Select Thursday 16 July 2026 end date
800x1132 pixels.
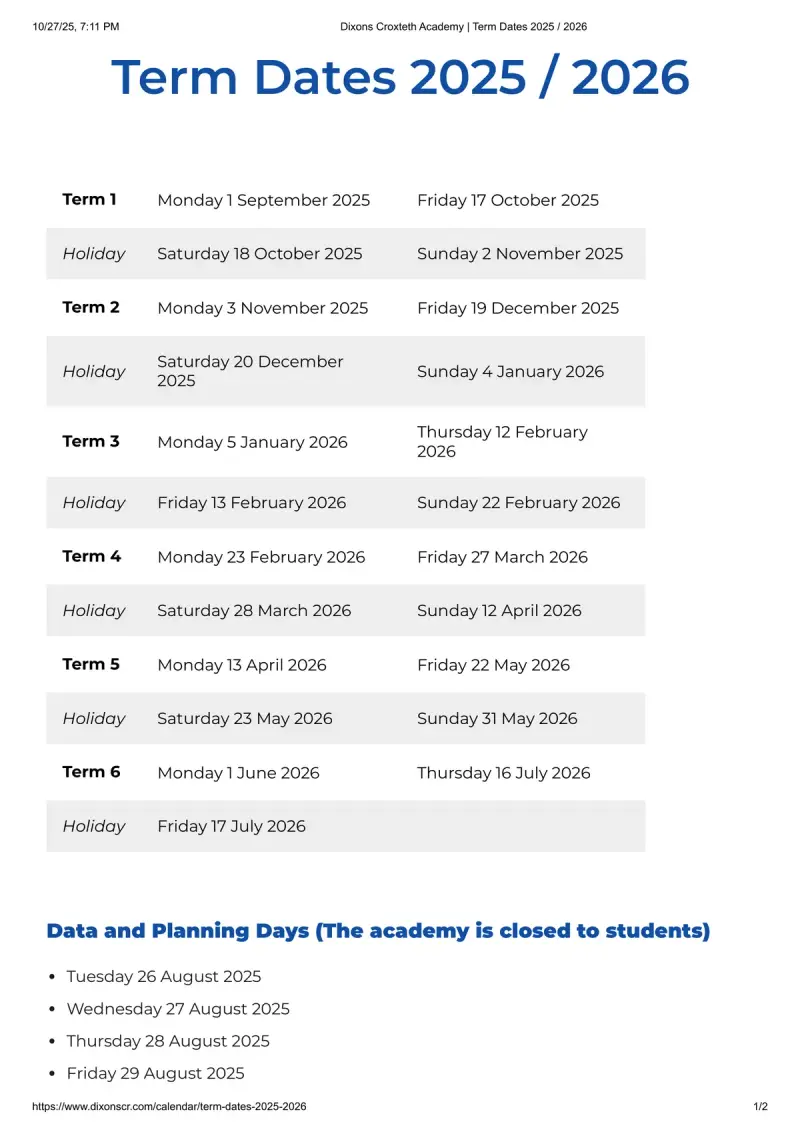[x=503, y=773]
